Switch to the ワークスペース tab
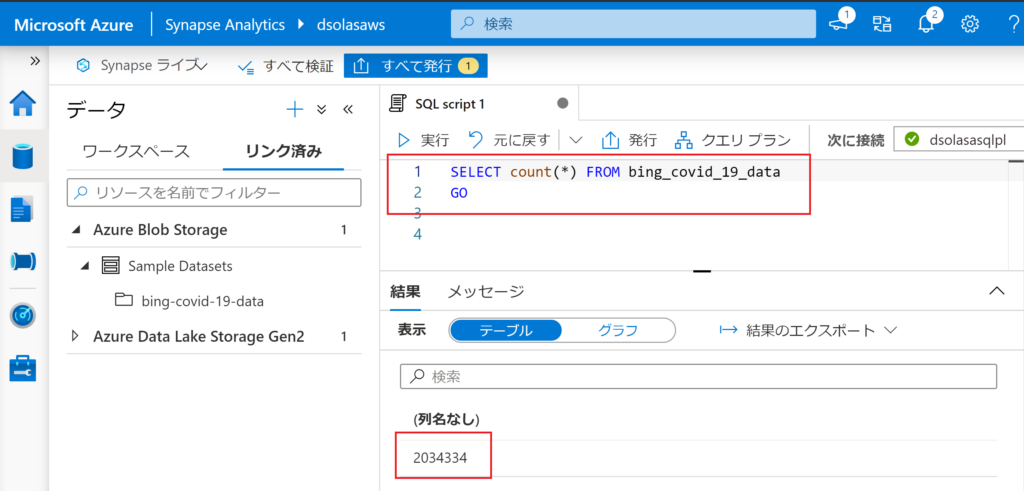Image resolution: width=1024 pixels, height=491 pixels. pos(135,152)
